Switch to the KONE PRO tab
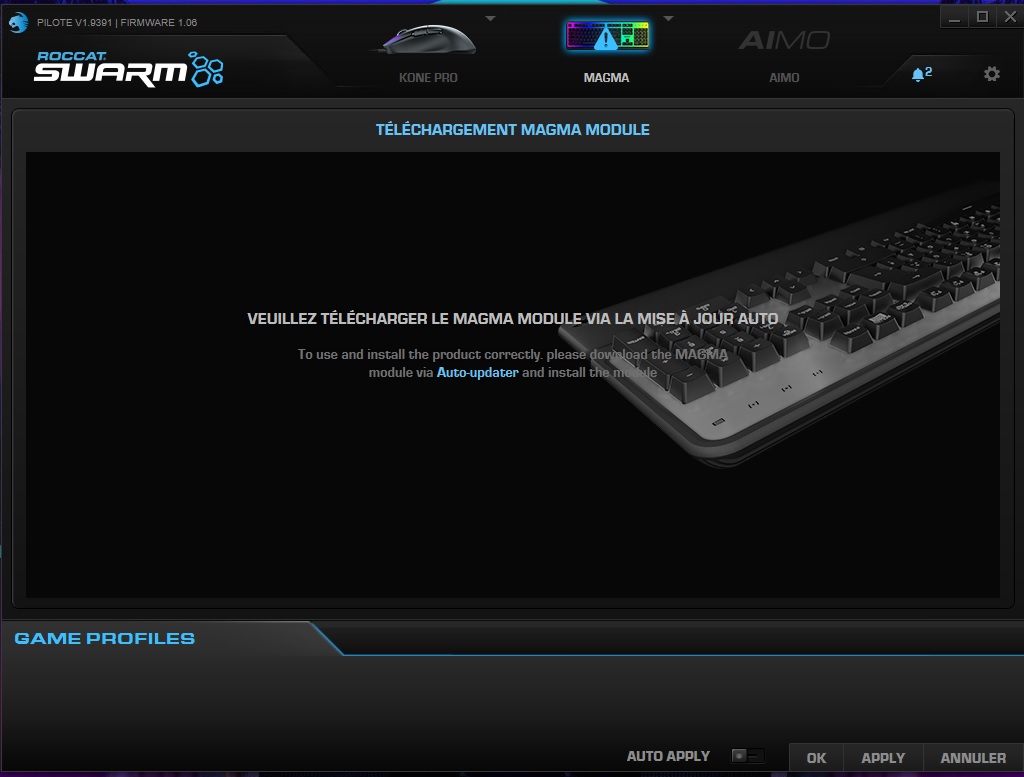Image resolution: width=1024 pixels, height=777 pixels. [x=428, y=78]
